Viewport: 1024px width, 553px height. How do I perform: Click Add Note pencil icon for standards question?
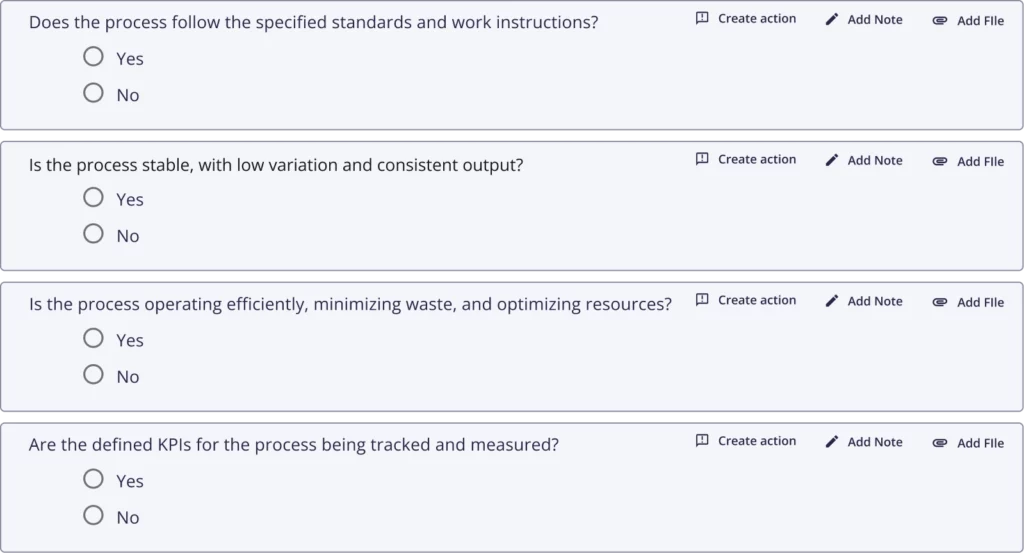click(x=831, y=20)
